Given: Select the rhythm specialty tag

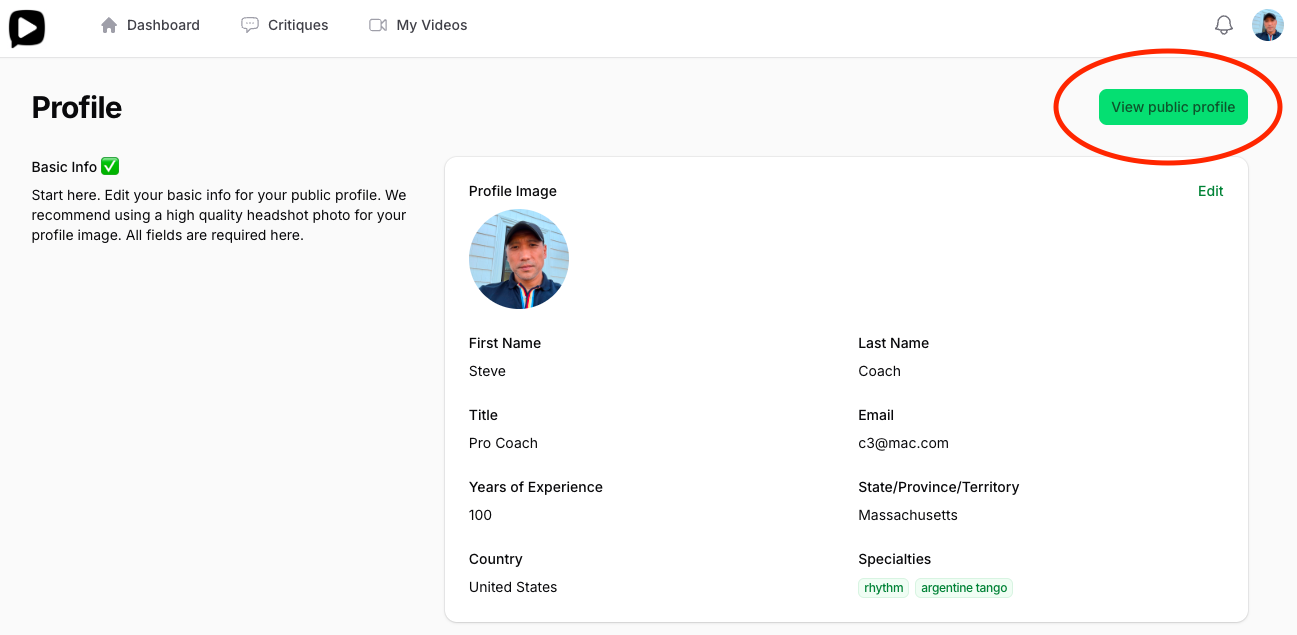Looking at the screenshot, I should (x=883, y=588).
